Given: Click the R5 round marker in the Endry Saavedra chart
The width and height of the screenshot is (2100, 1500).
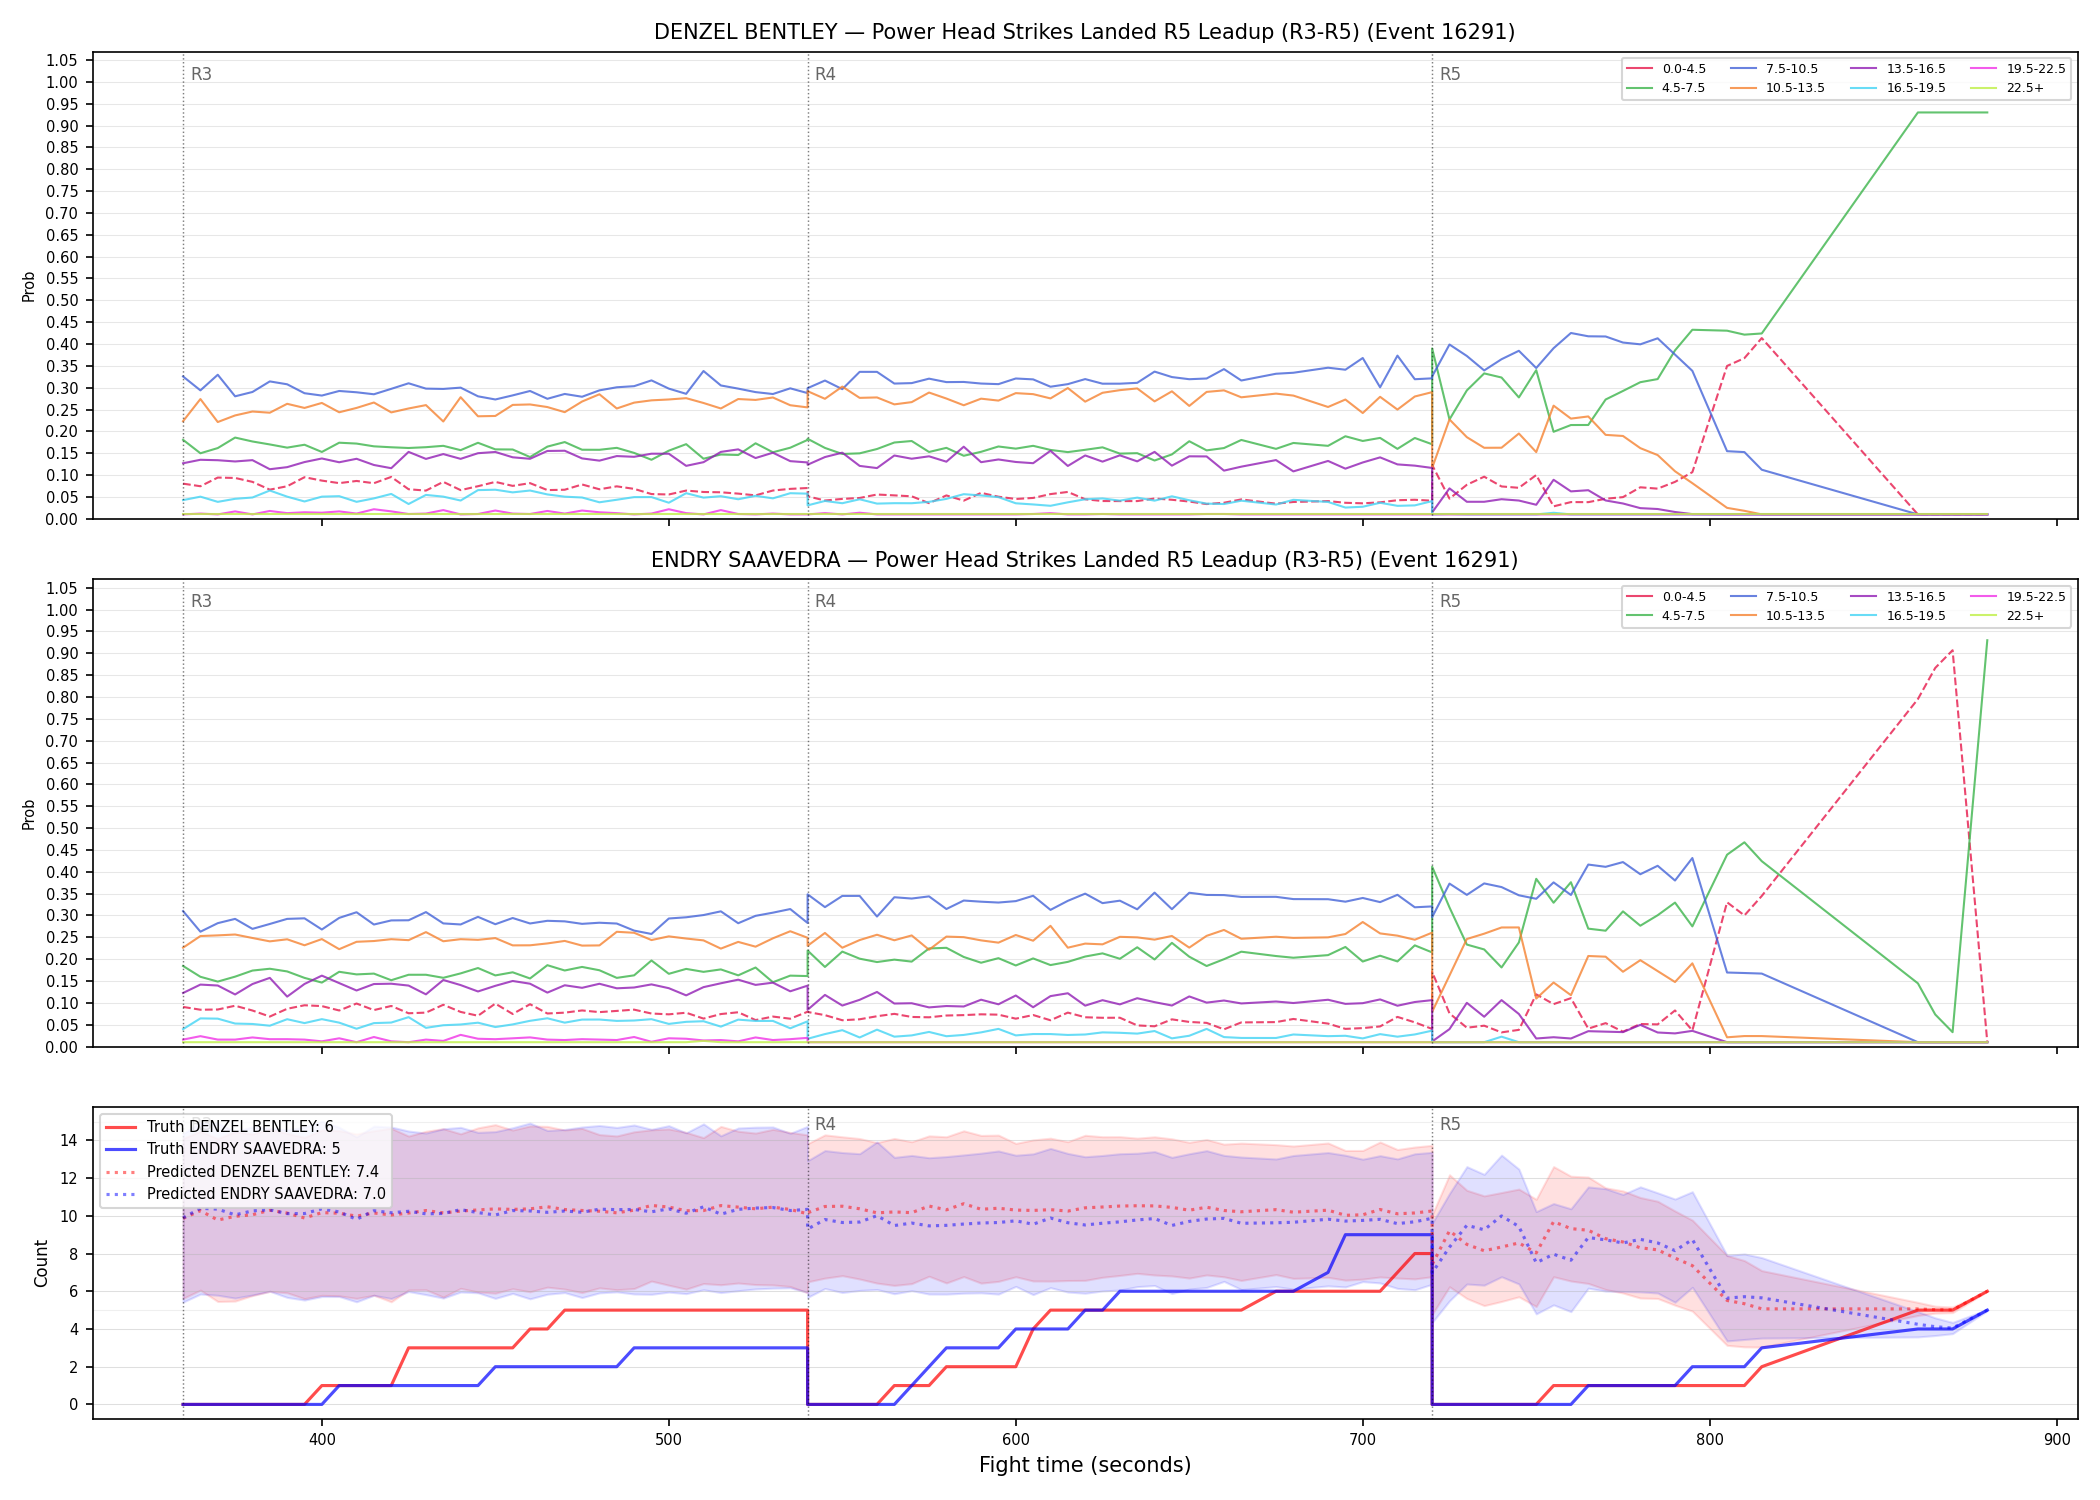Looking at the screenshot, I should point(1450,601).
